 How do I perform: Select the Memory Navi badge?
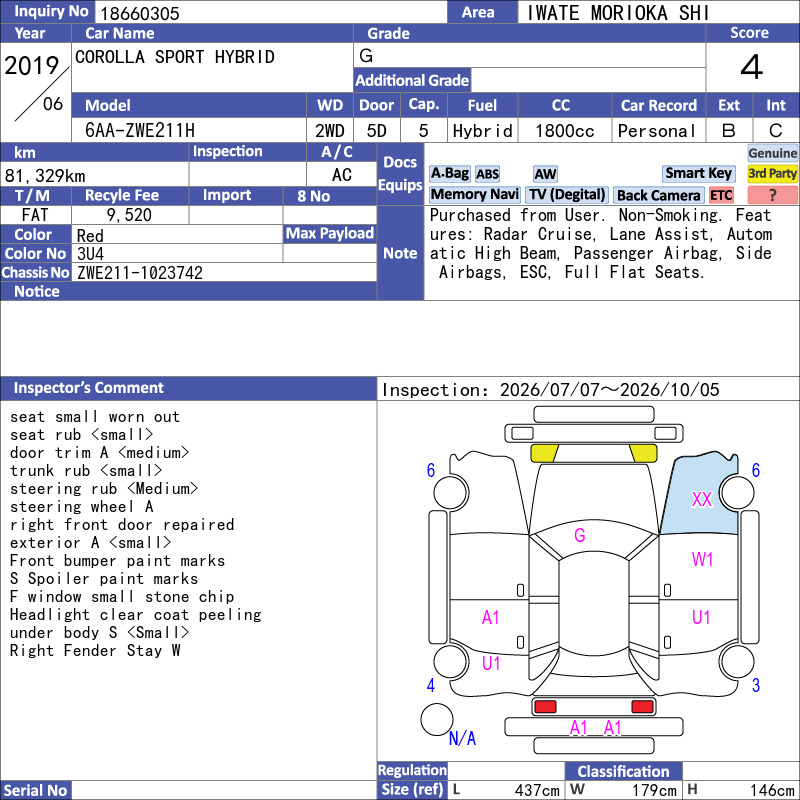coord(474,194)
